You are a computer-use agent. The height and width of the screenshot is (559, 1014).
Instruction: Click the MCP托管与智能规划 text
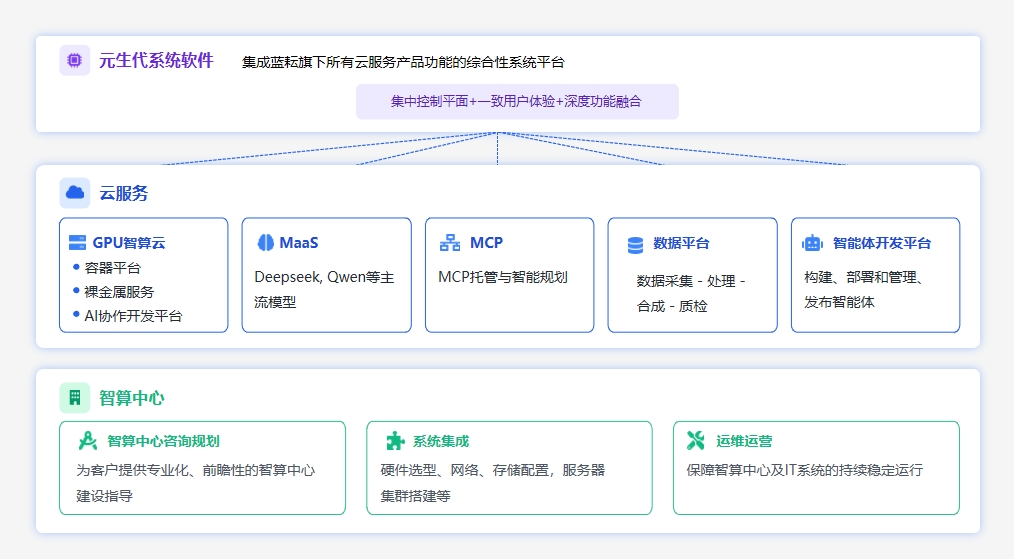(x=502, y=277)
